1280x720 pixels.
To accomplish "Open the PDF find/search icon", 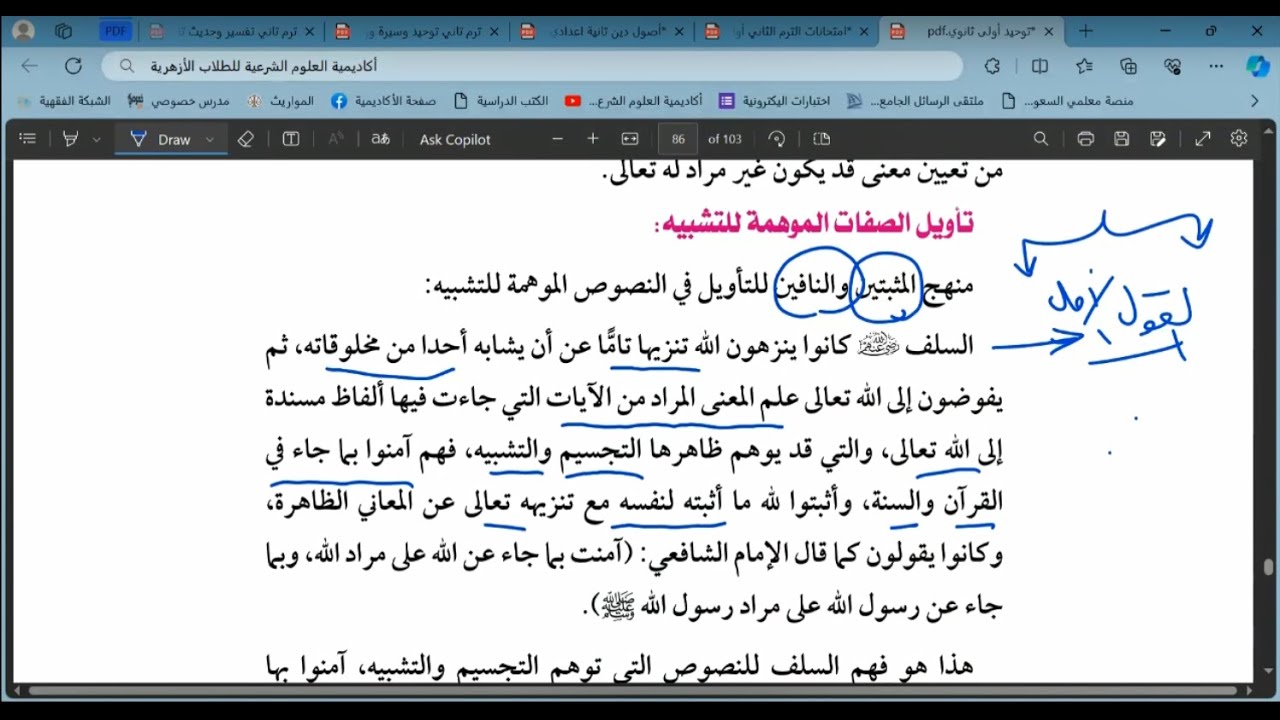I will [x=1041, y=139].
